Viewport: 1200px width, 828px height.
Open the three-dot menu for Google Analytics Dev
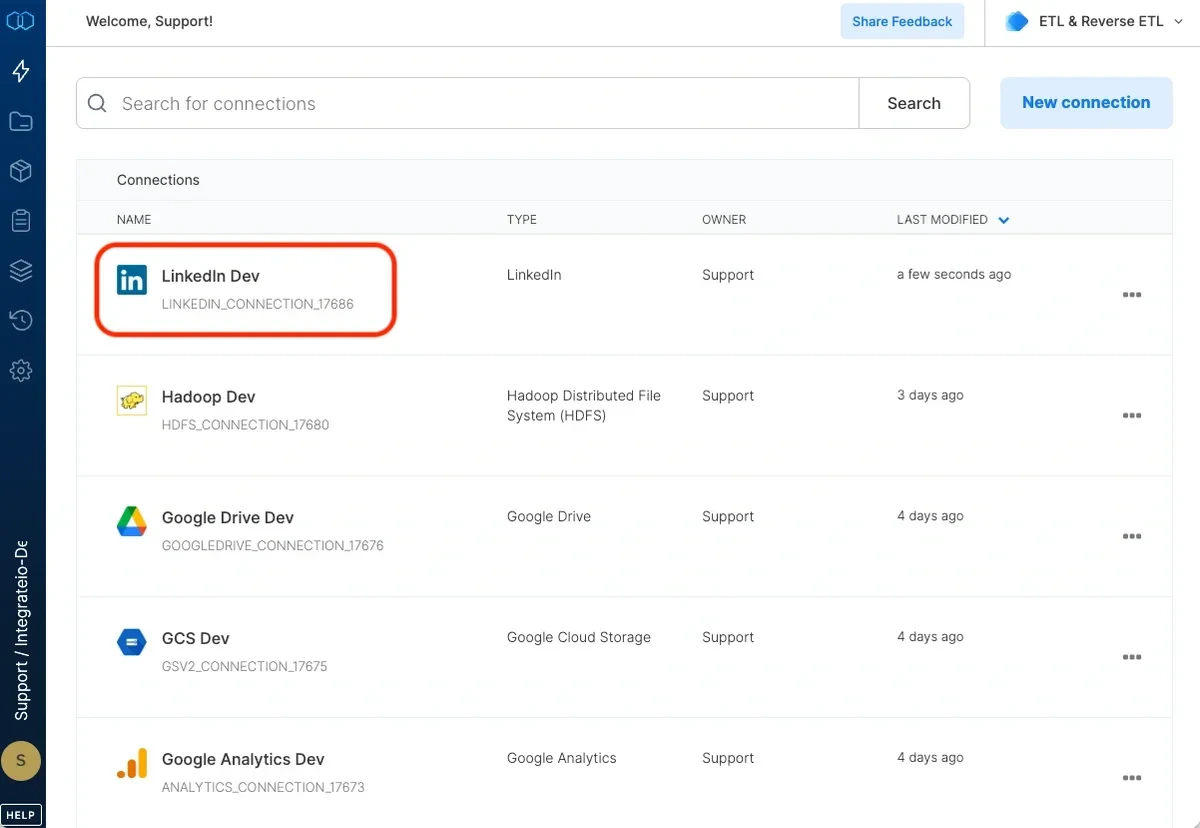pos(1132,778)
